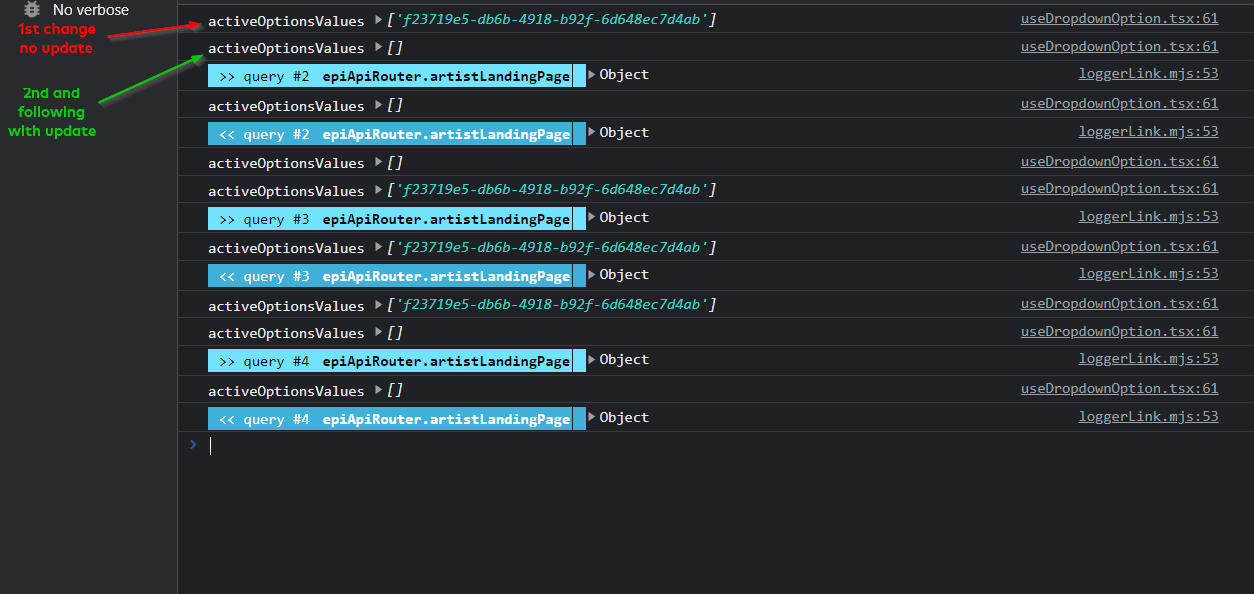Expand the empty array just above >> query #2
The width and height of the screenshot is (1254, 594).
click(x=378, y=47)
